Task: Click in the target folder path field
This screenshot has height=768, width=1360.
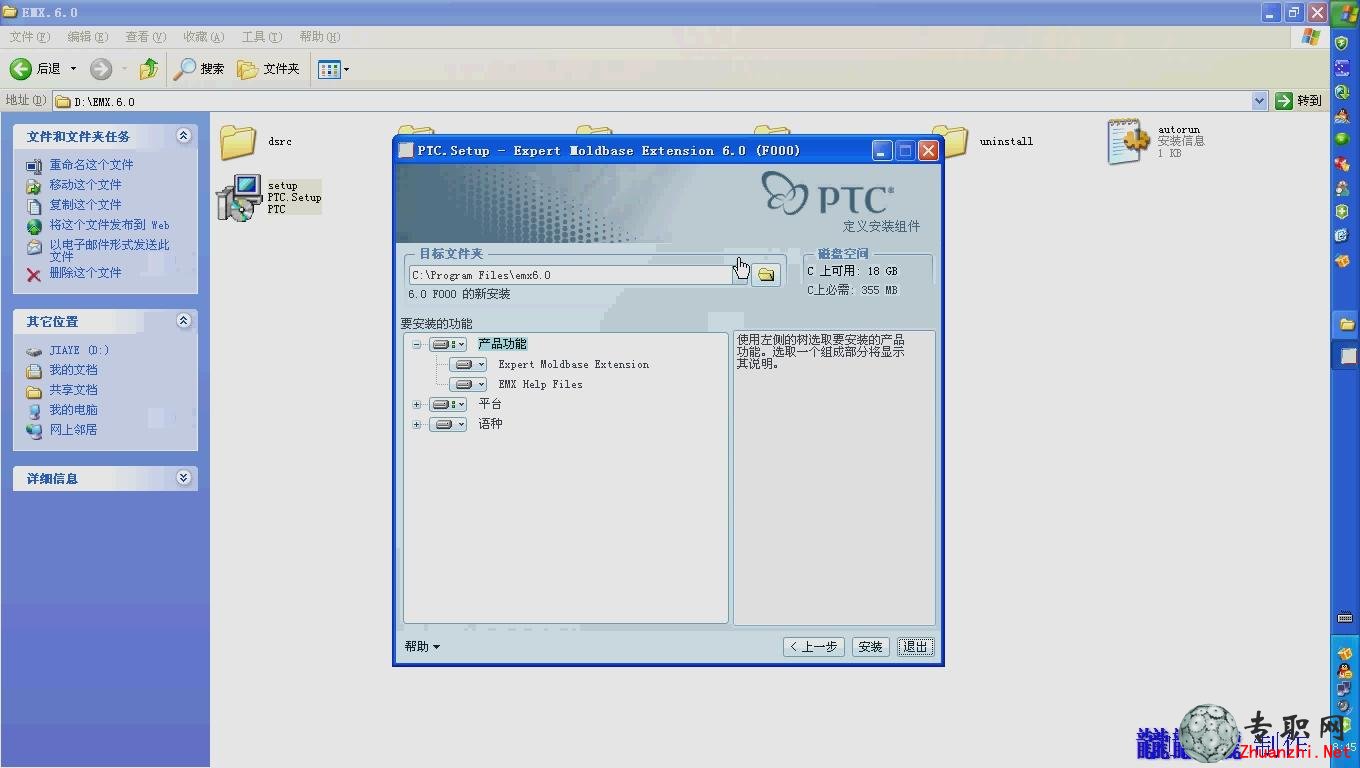Action: click(570, 275)
